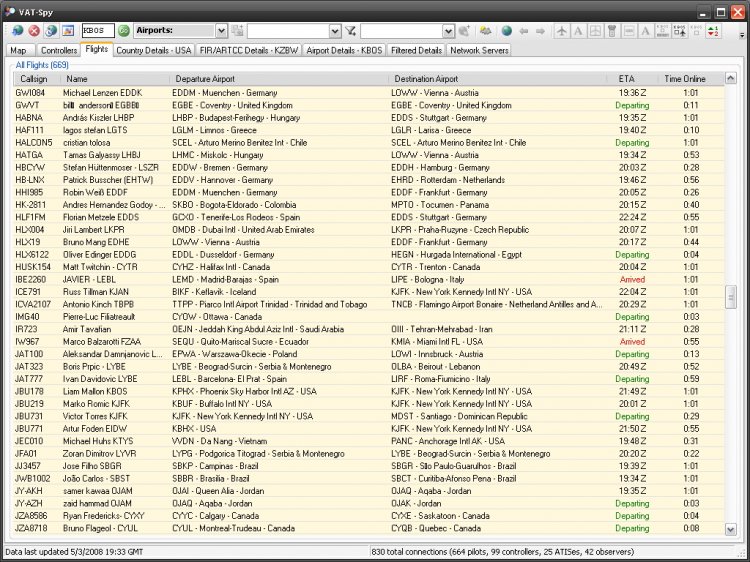
Task: Toggle the second letter A label button
Action: (x=645, y=31)
